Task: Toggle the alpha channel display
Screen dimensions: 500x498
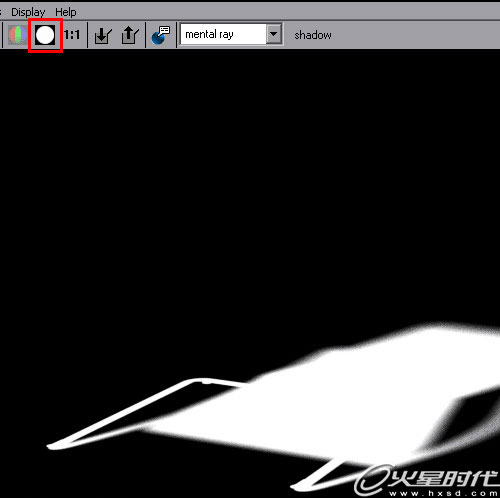Action: [x=45, y=35]
